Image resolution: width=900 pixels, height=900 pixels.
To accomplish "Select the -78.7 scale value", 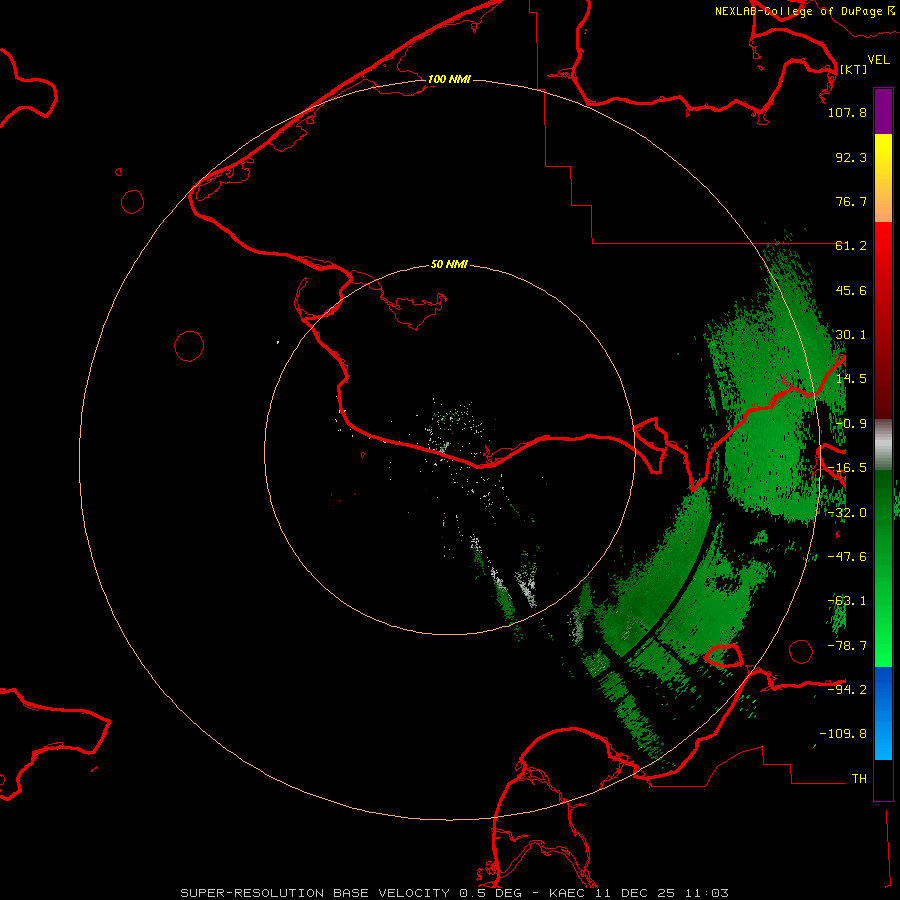I will (847, 646).
